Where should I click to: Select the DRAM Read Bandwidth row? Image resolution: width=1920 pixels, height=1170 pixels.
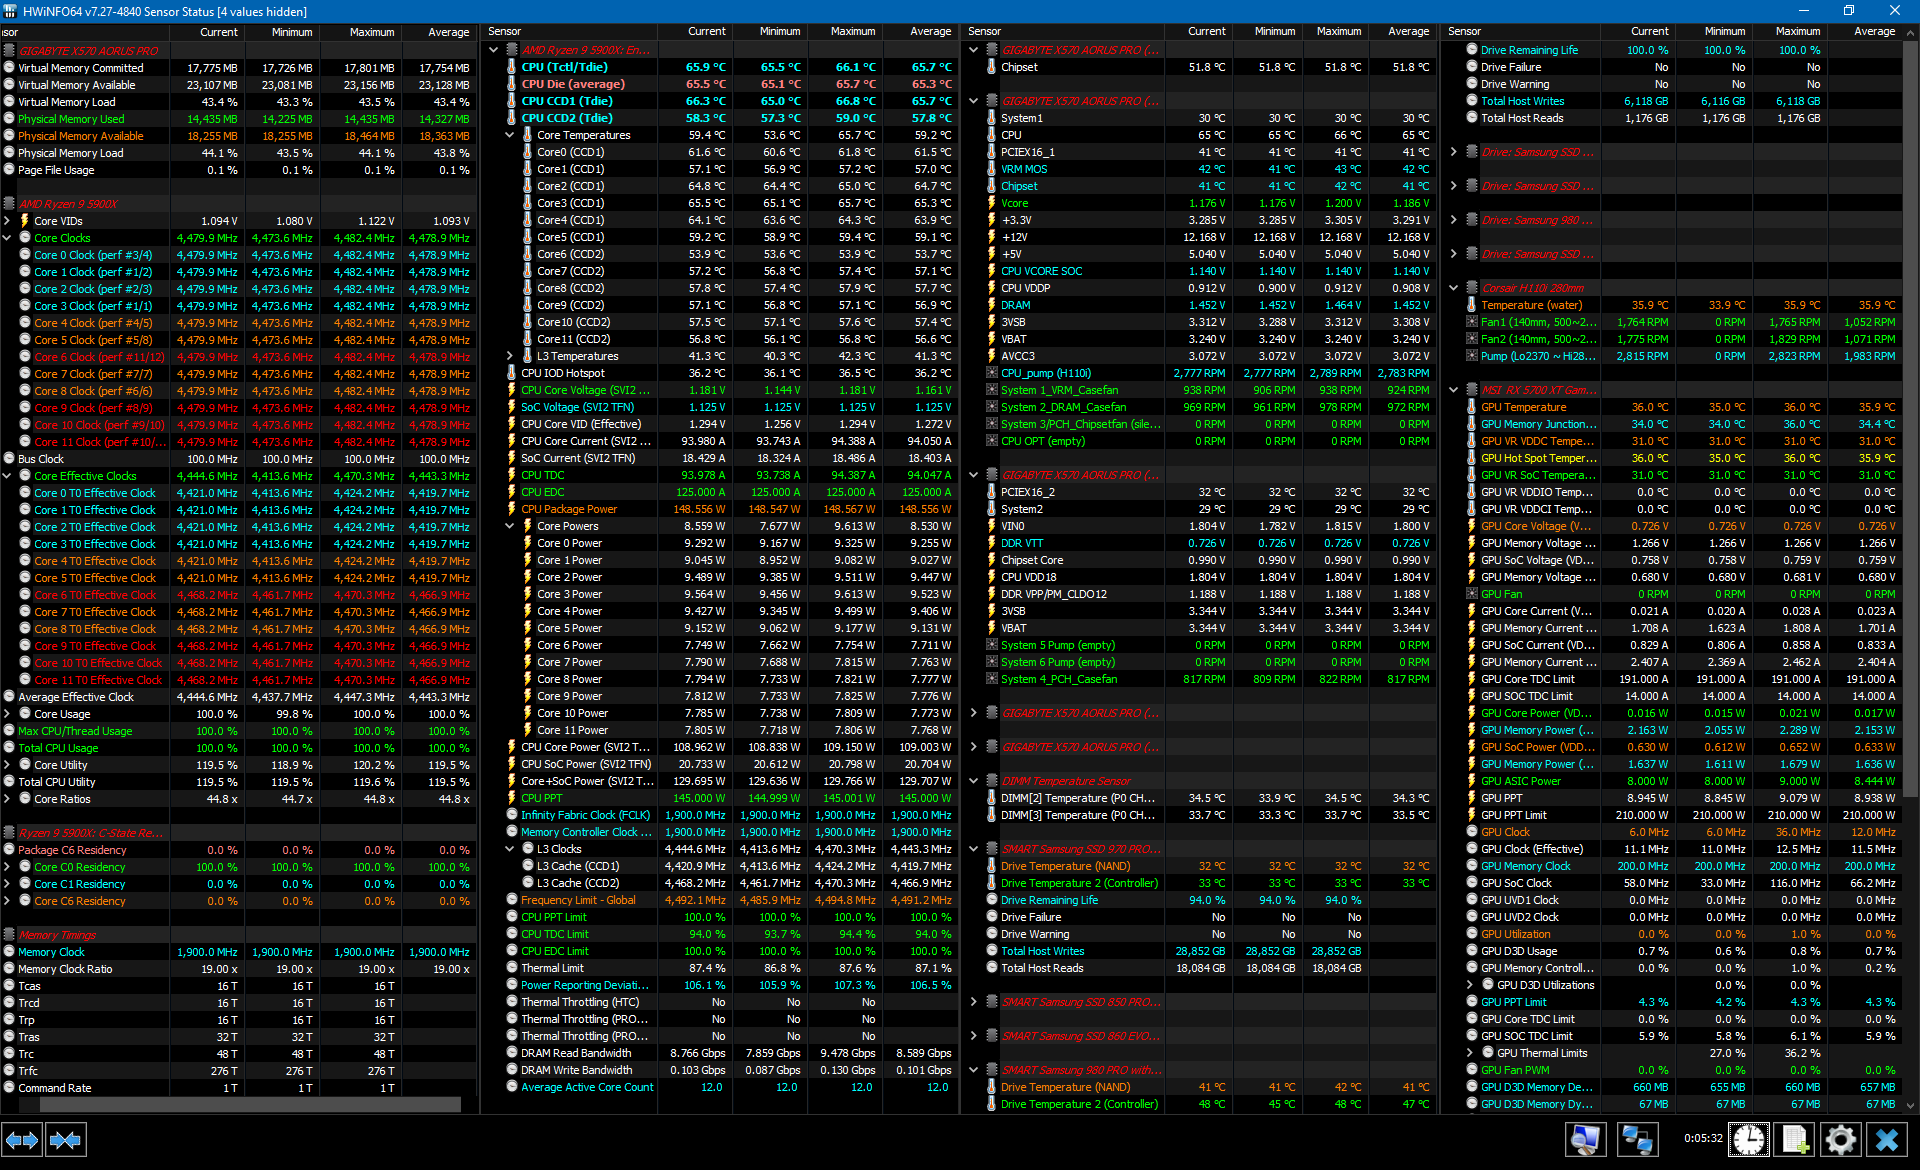(x=719, y=1053)
